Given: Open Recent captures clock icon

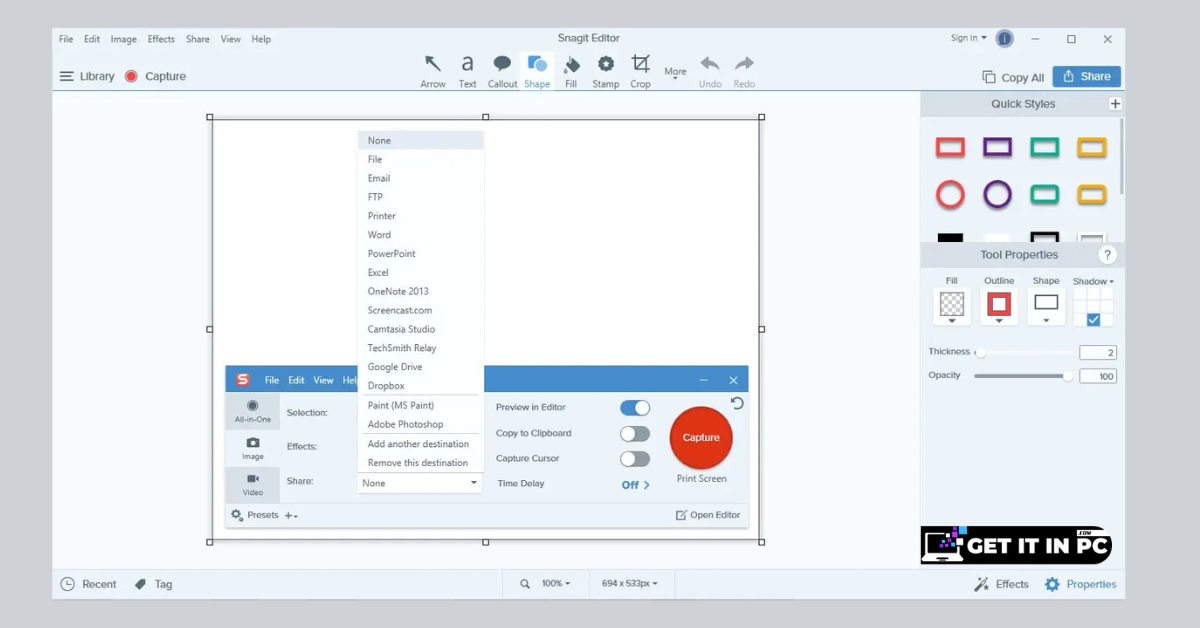Looking at the screenshot, I should 67,584.
